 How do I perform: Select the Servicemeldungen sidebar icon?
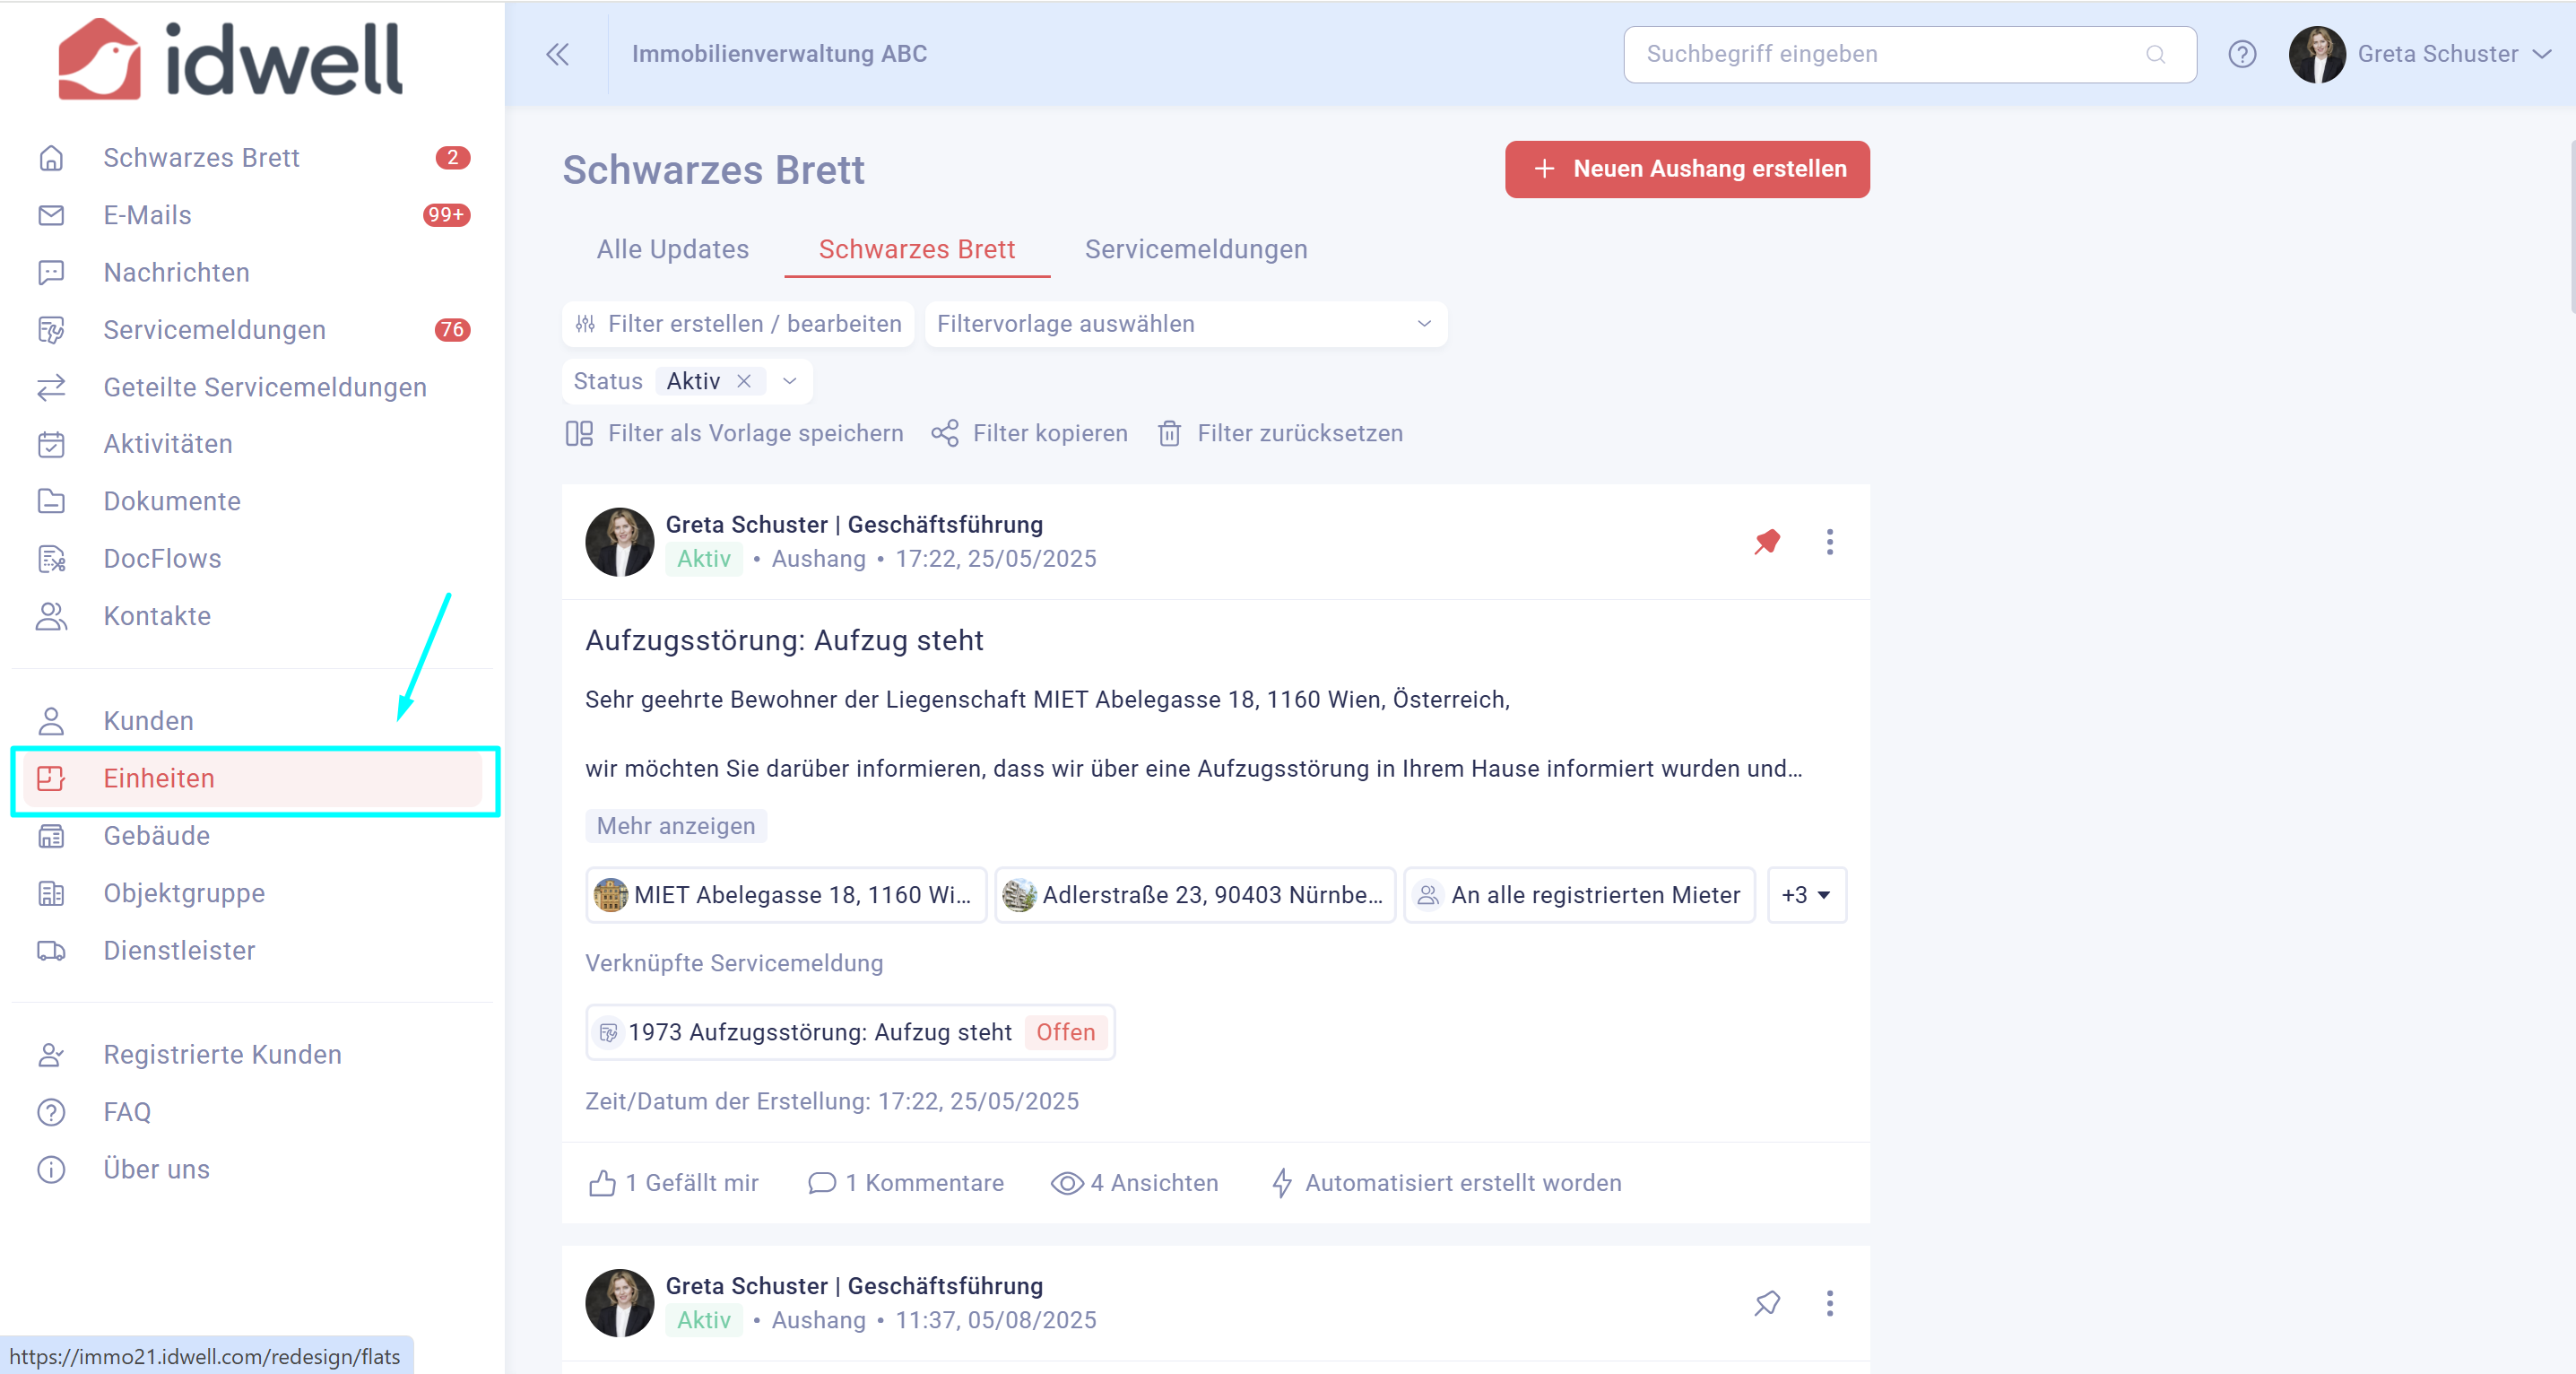coord(51,330)
